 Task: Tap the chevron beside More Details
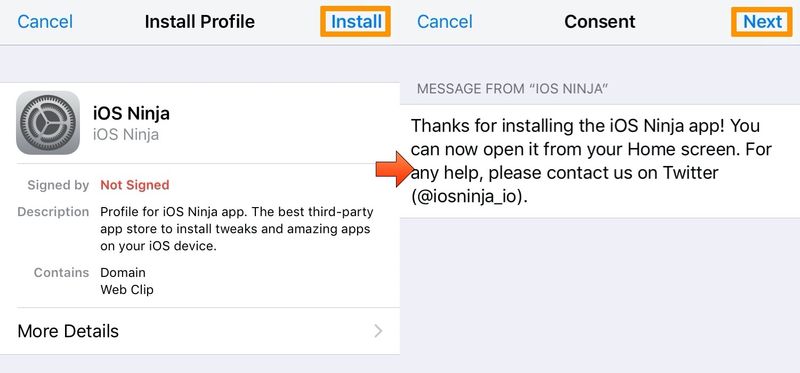(378, 331)
